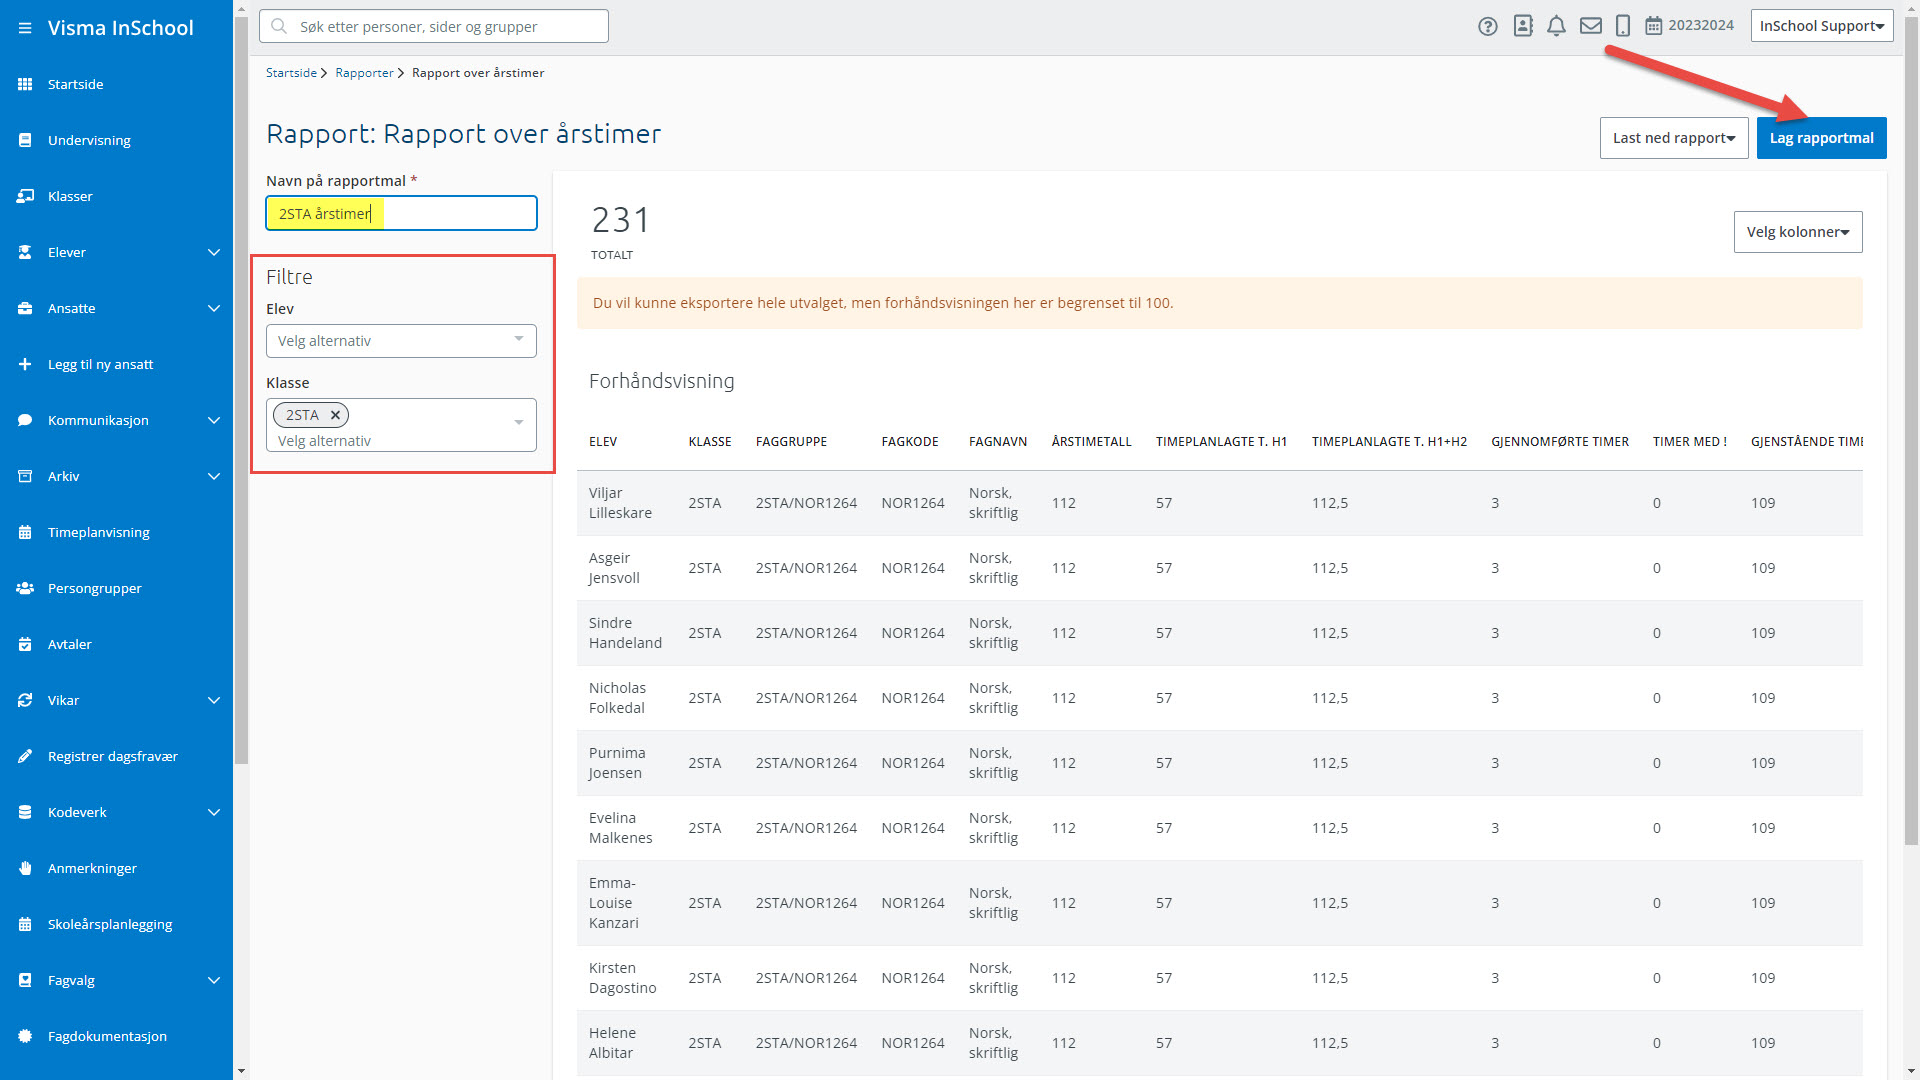This screenshot has width=1920, height=1080.
Task: Expand the Elever menu chevron
Action: pyautogui.click(x=213, y=252)
